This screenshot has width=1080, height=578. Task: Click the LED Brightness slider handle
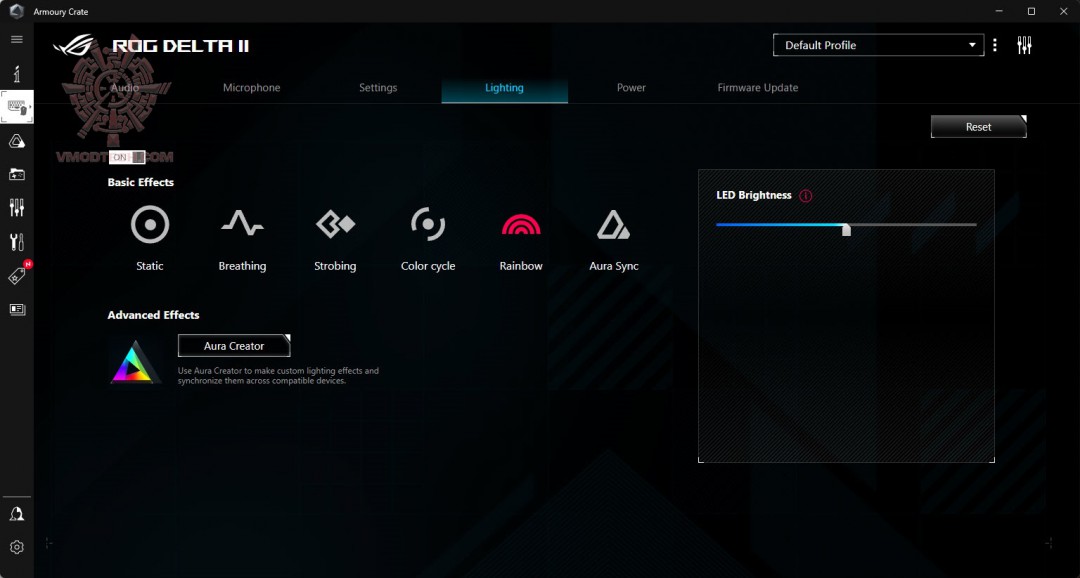tap(847, 229)
